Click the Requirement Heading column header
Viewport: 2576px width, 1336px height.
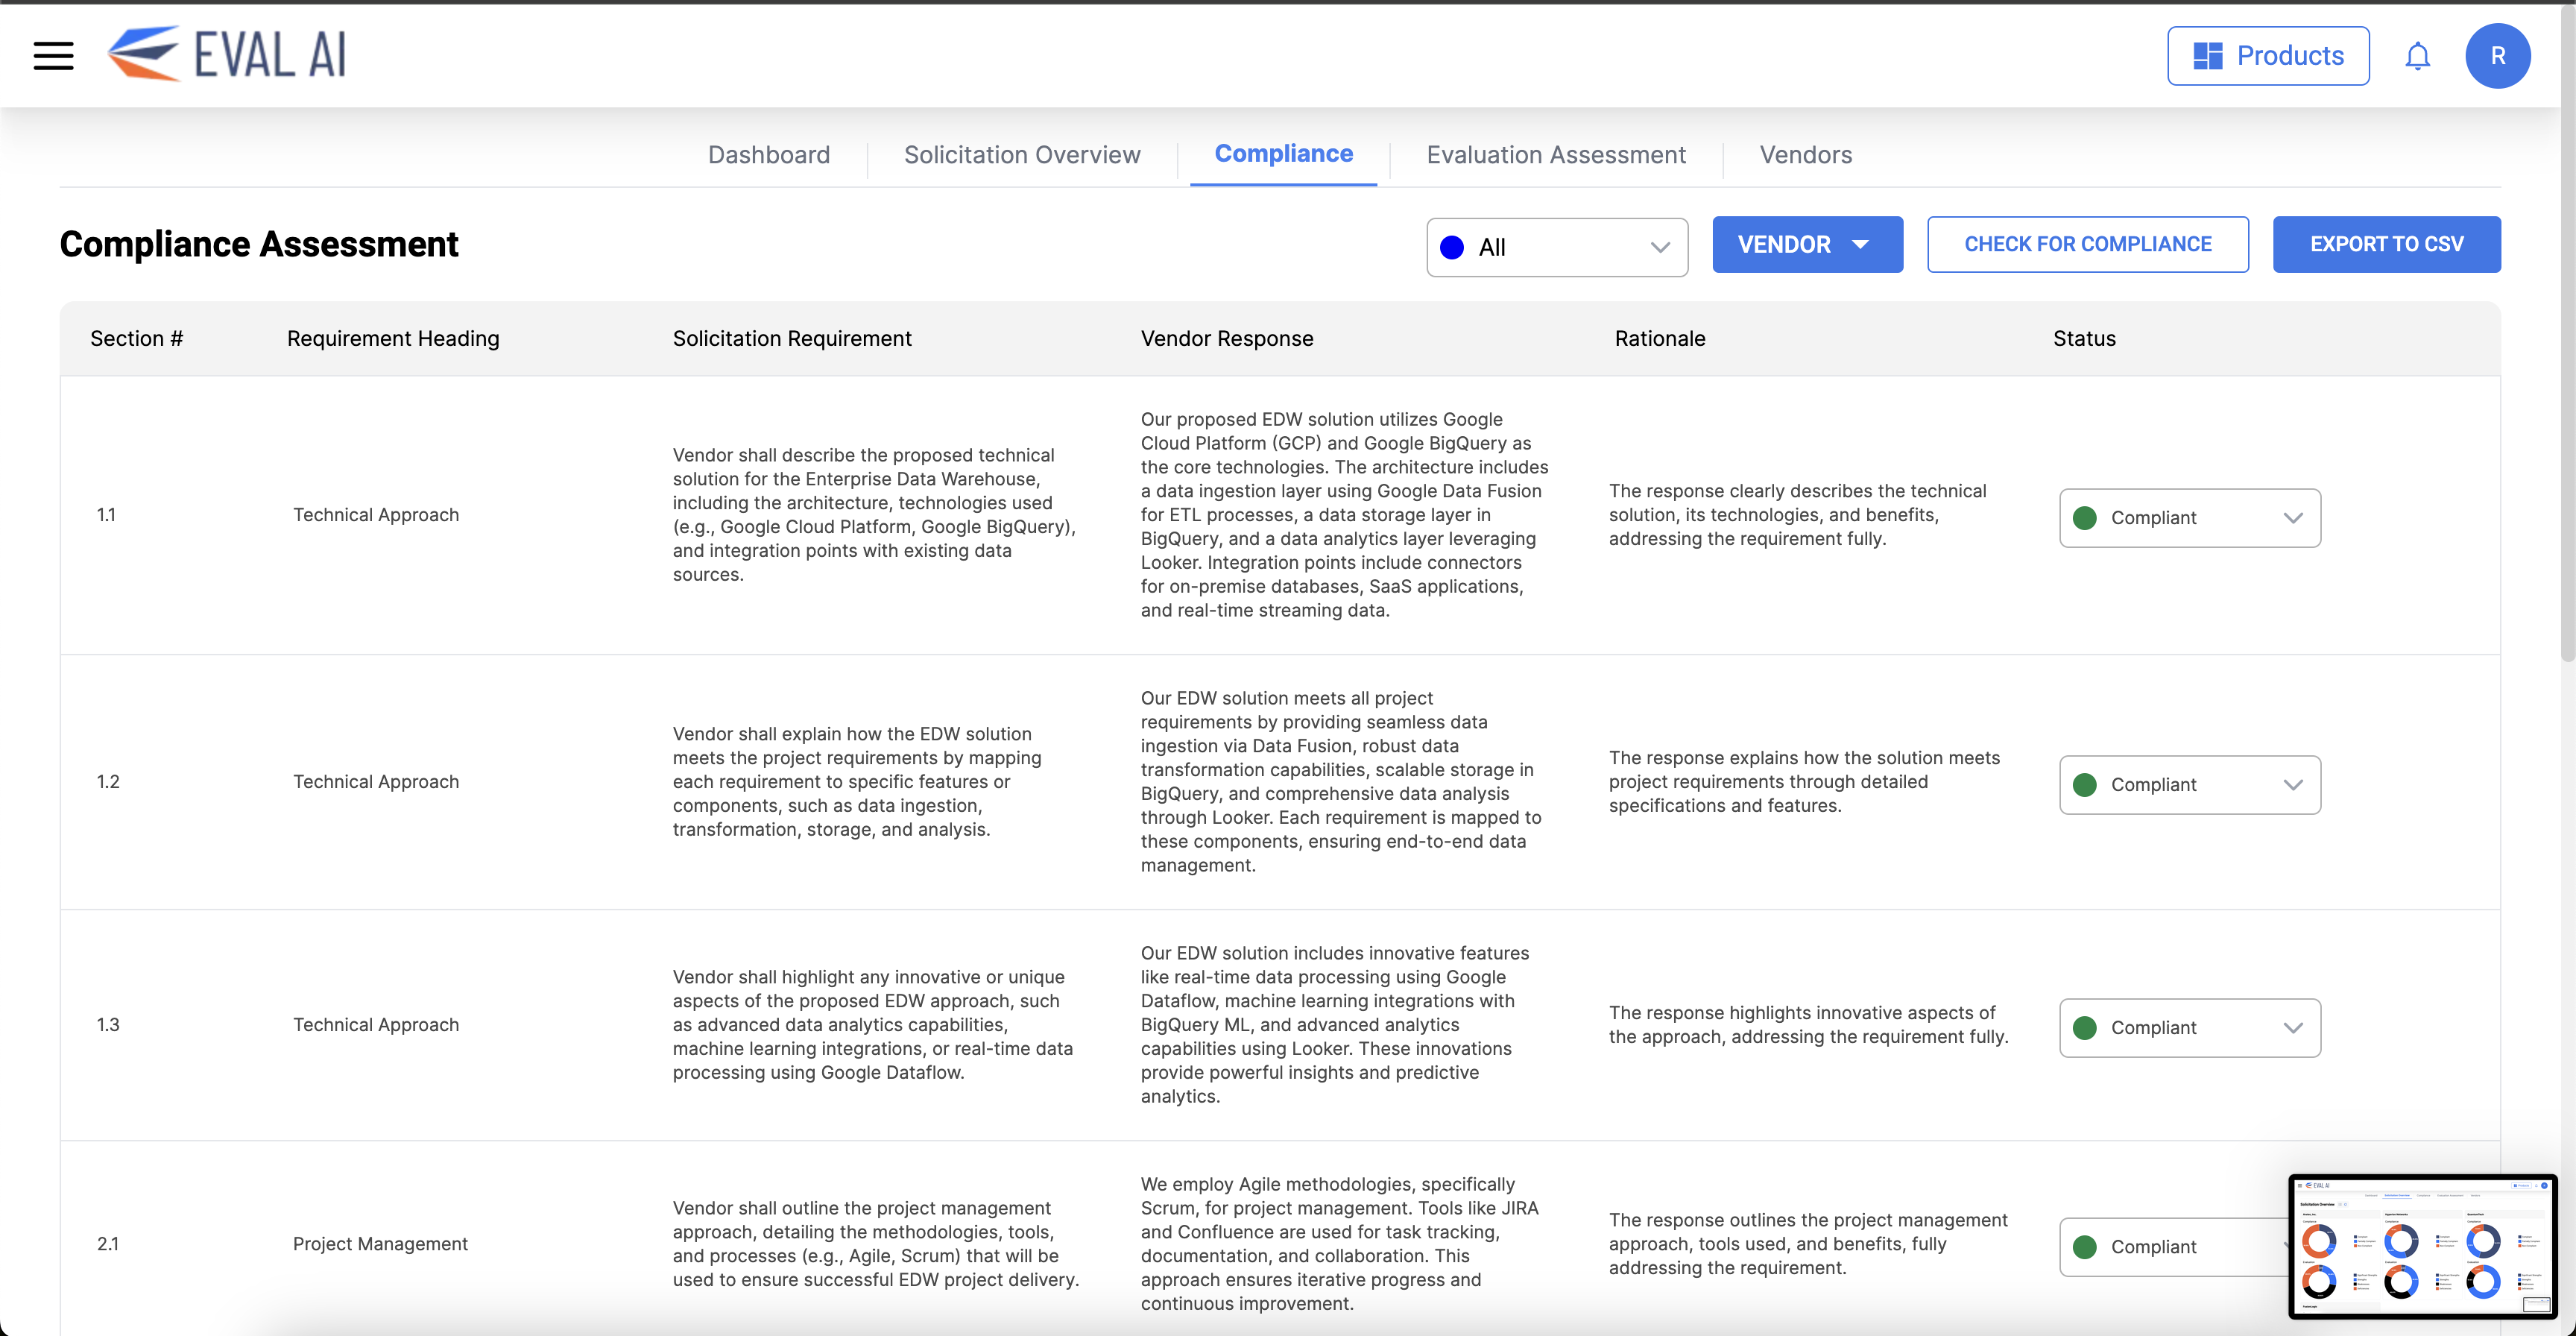point(393,339)
